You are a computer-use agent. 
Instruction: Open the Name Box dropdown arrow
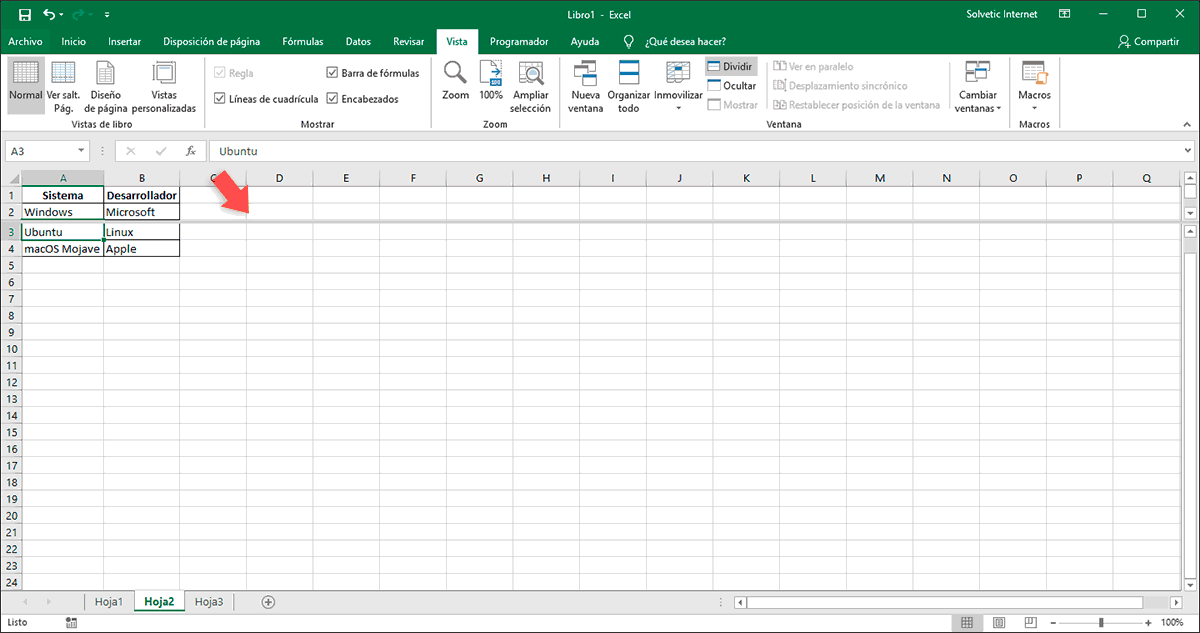point(81,151)
